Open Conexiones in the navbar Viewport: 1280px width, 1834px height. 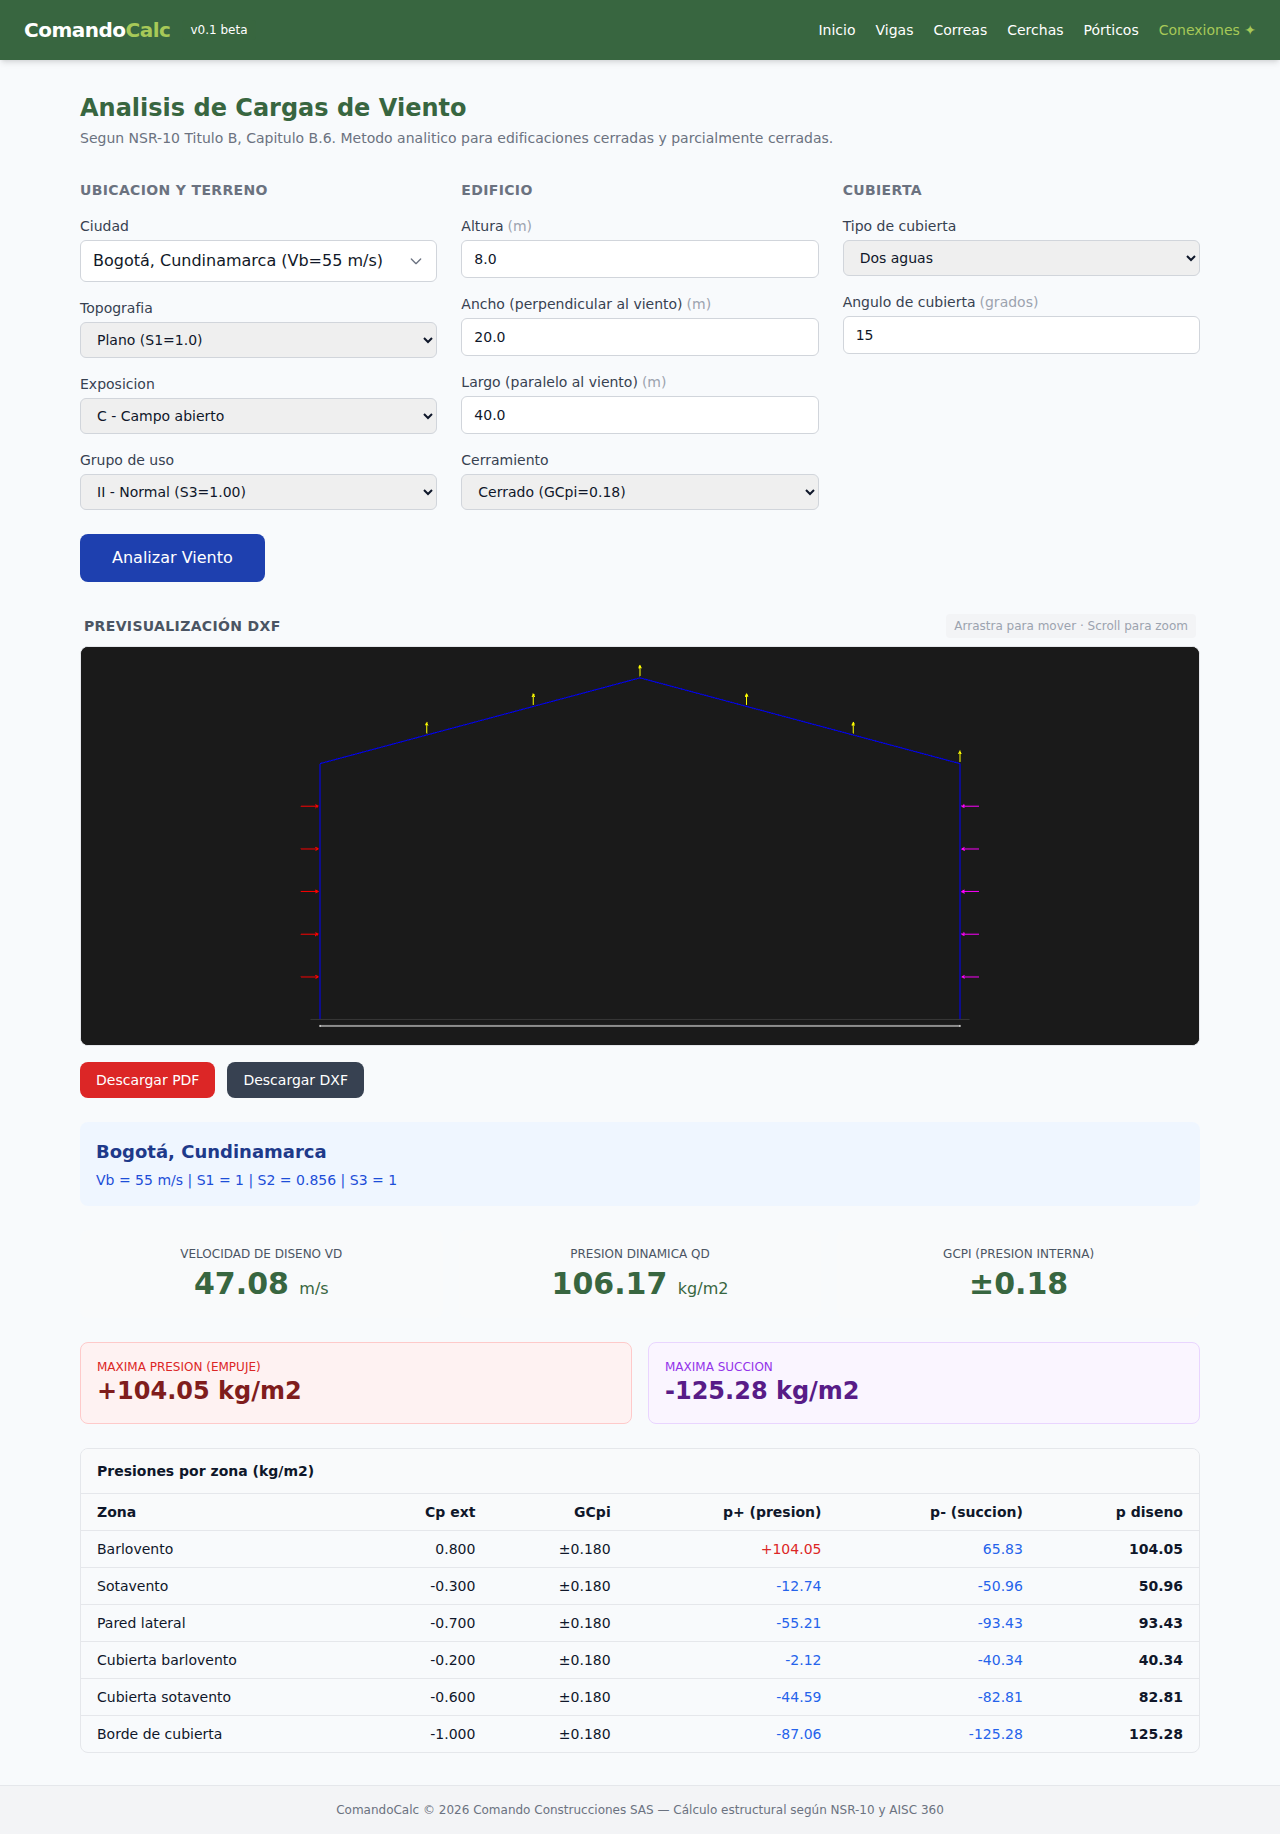(1207, 30)
